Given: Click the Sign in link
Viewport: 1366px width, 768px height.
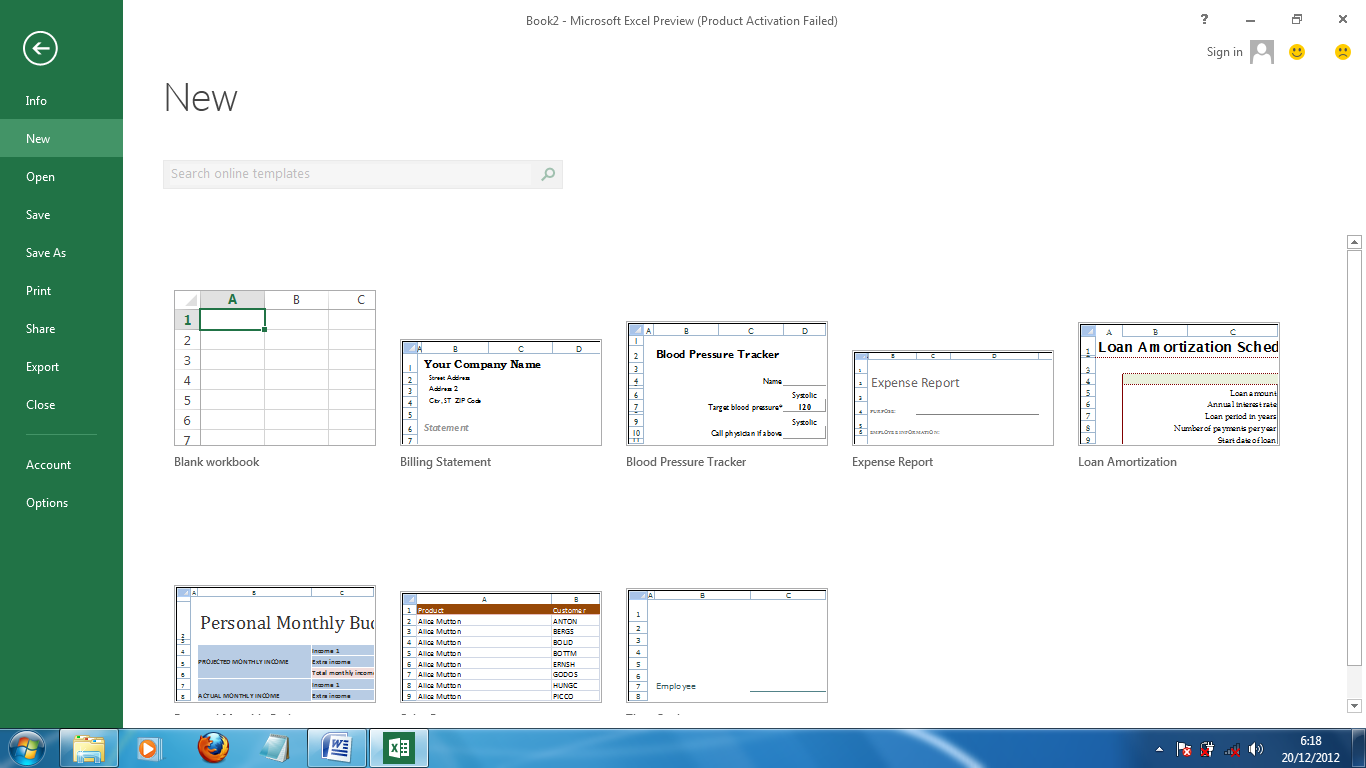Looking at the screenshot, I should (1224, 52).
